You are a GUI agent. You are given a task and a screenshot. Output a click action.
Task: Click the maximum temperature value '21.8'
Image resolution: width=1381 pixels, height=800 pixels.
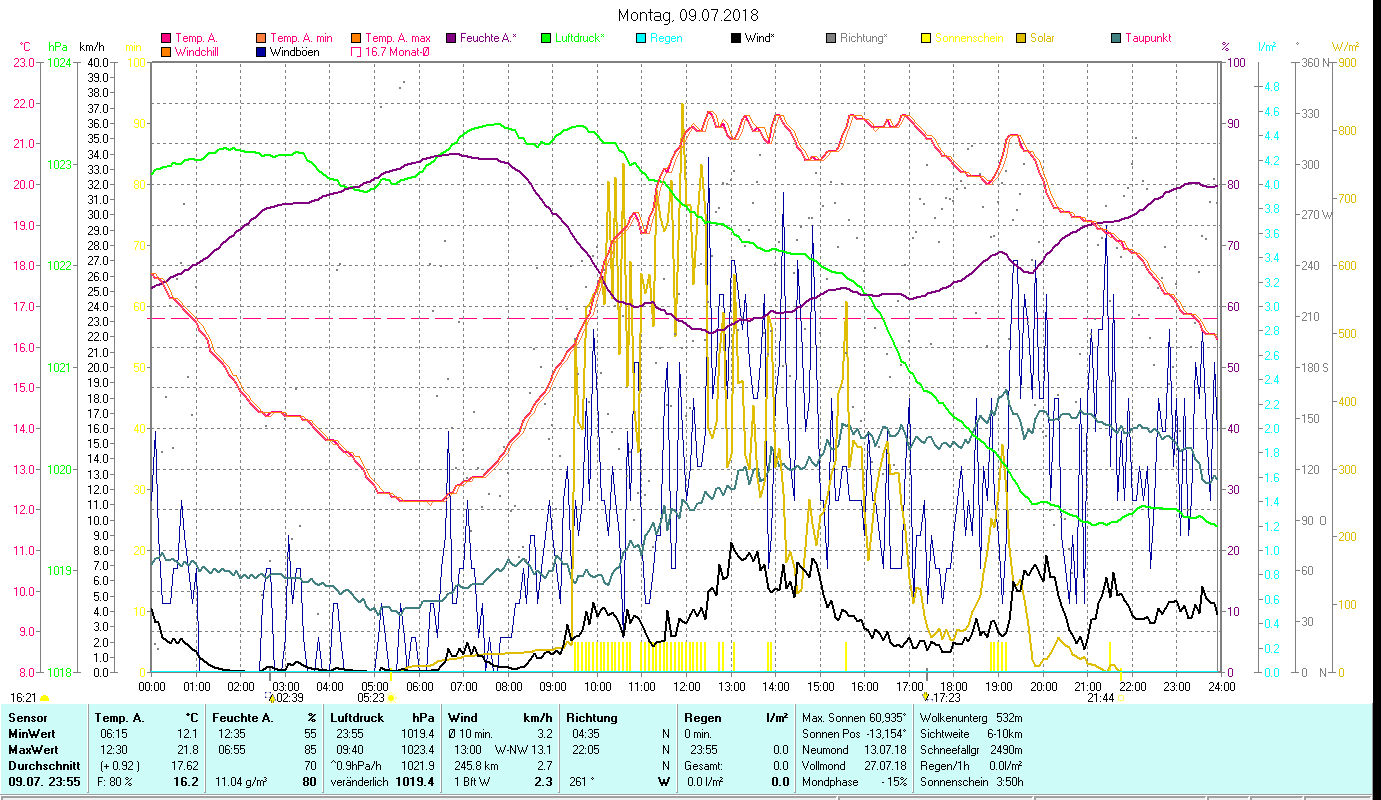pos(188,750)
